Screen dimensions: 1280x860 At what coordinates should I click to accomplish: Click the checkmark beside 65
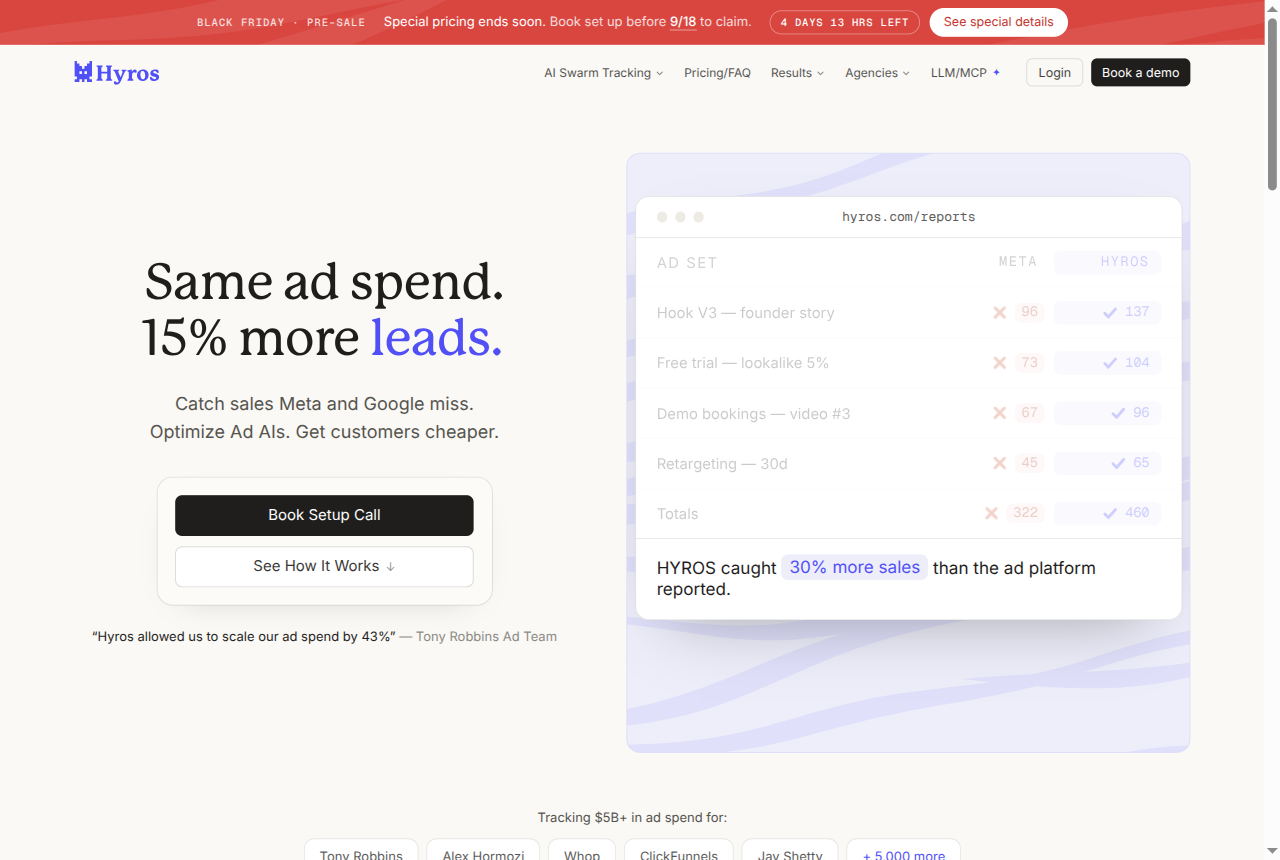tap(1118, 463)
